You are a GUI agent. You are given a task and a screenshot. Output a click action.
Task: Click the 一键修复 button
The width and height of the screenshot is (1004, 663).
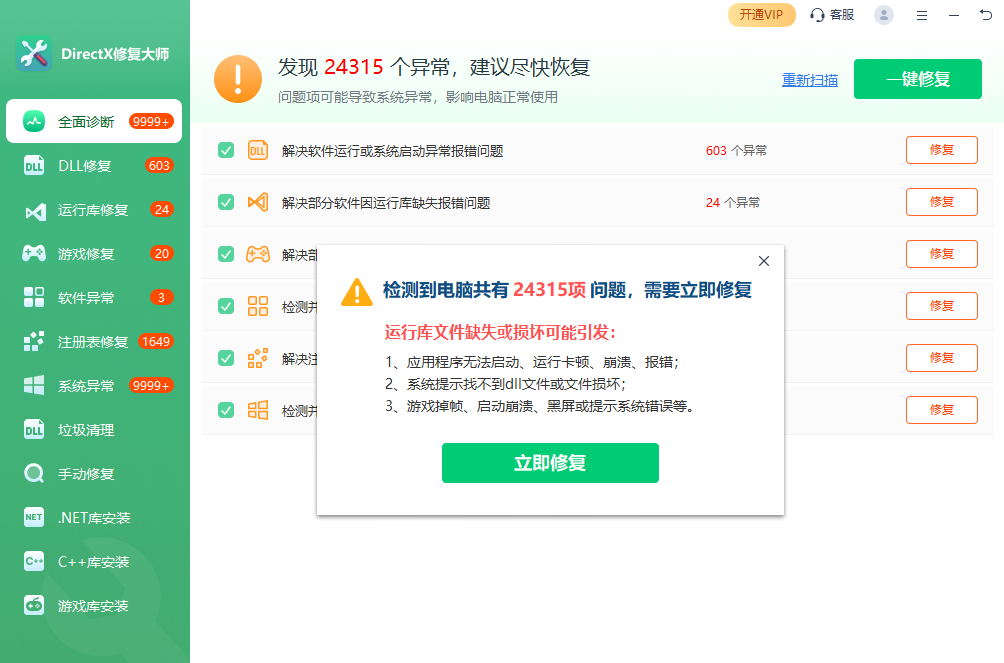pos(917,80)
